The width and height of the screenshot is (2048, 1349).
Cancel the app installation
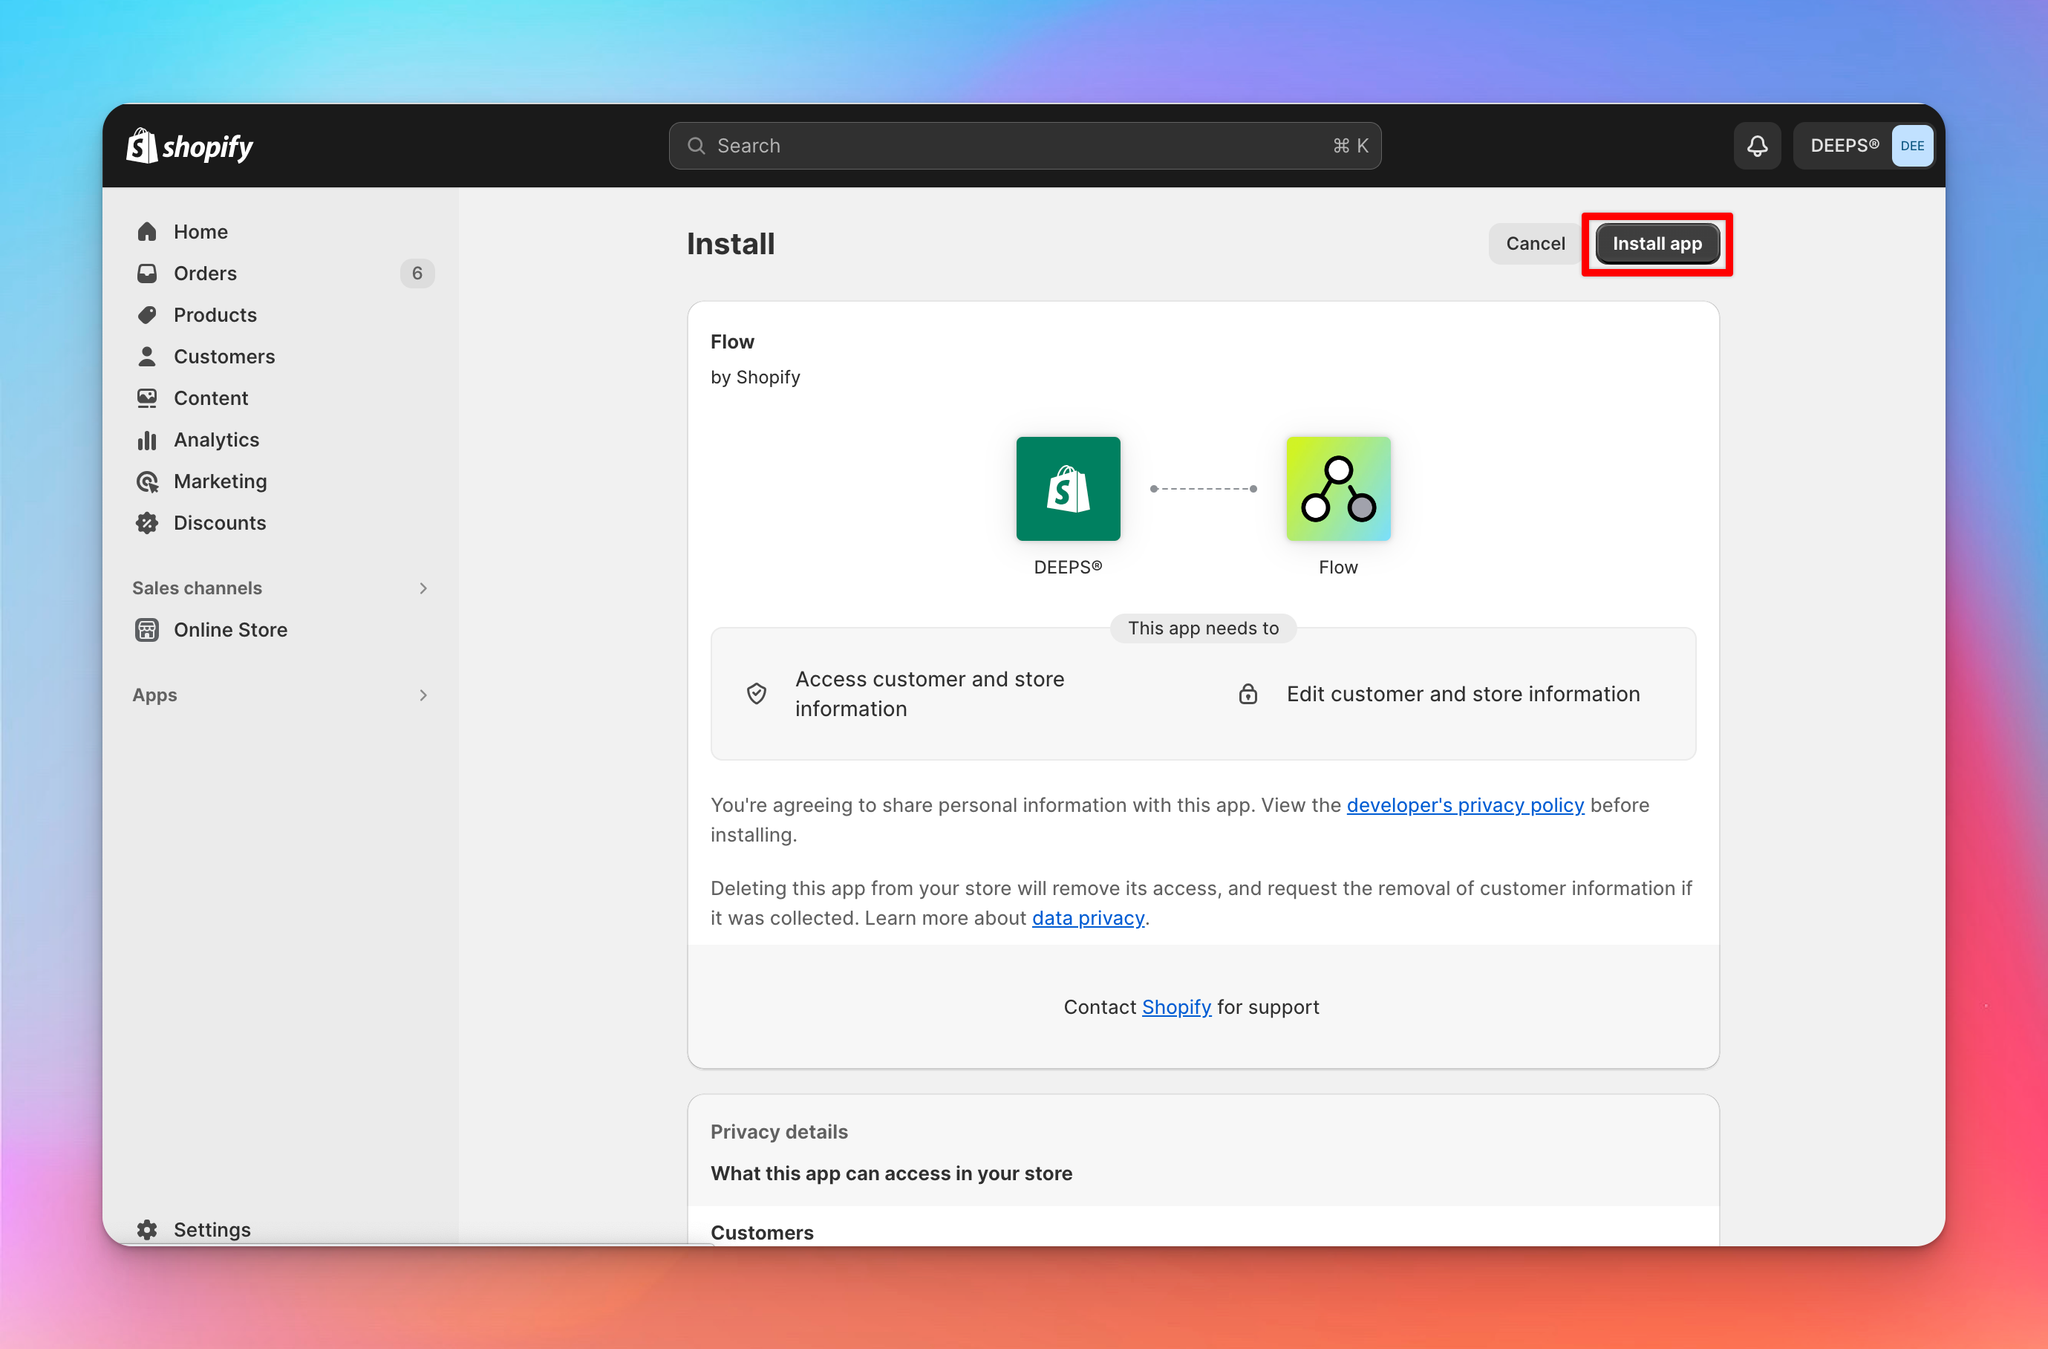coord(1535,244)
